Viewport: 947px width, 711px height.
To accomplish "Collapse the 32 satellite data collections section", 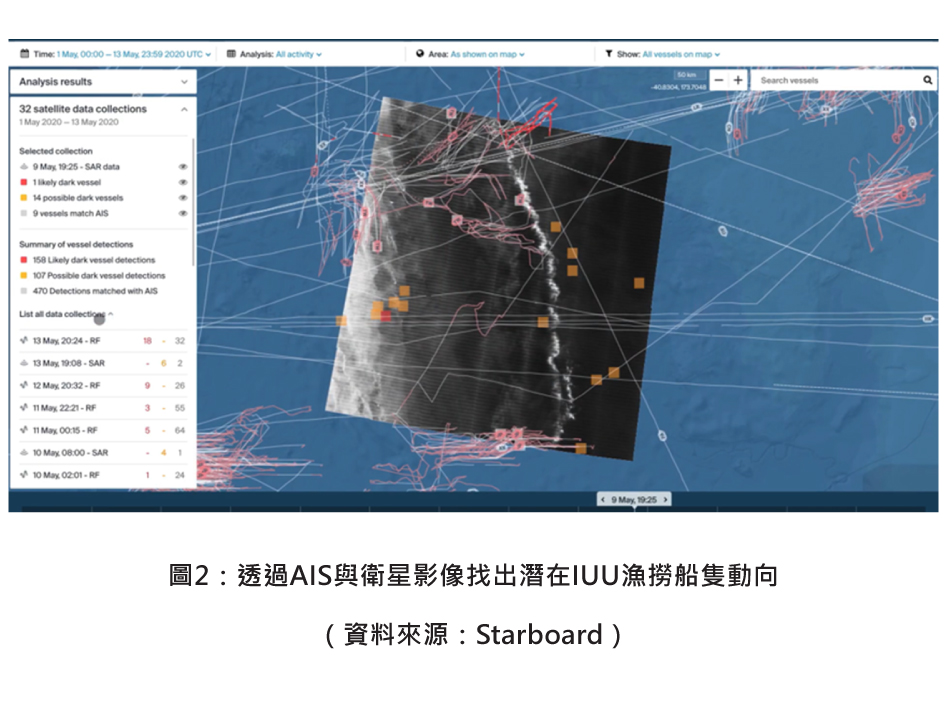I will tap(182, 108).
